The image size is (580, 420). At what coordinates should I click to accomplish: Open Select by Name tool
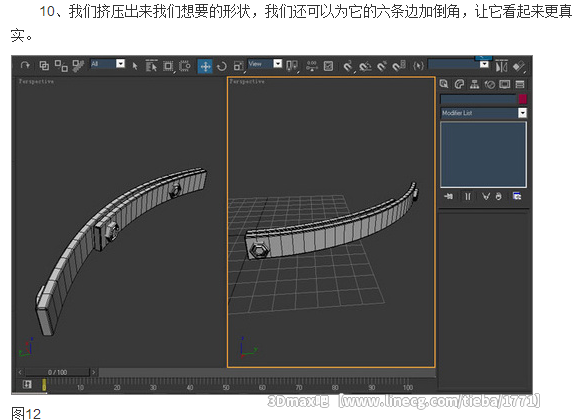(151, 66)
